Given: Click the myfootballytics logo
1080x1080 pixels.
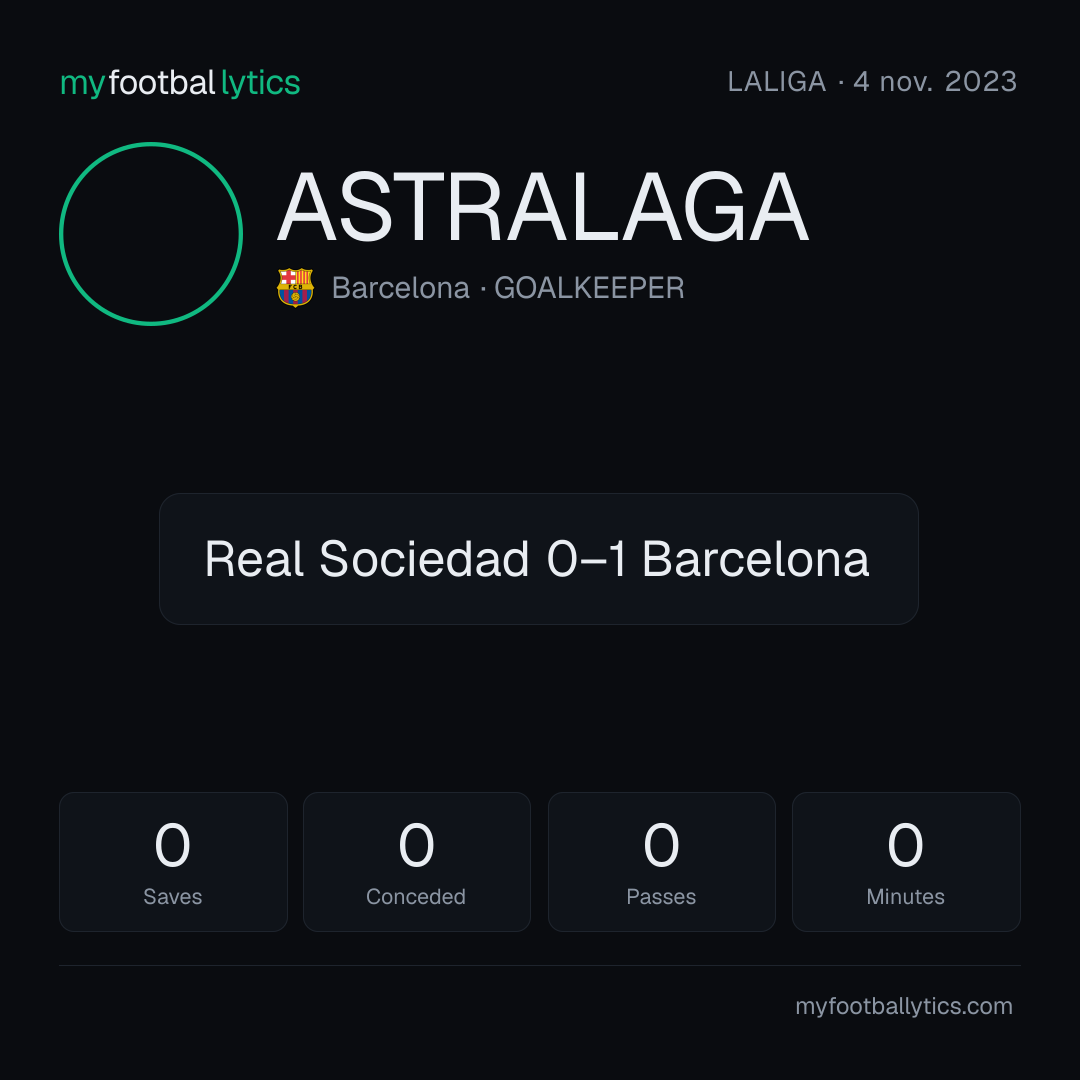Looking at the screenshot, I should pos(180,83).
